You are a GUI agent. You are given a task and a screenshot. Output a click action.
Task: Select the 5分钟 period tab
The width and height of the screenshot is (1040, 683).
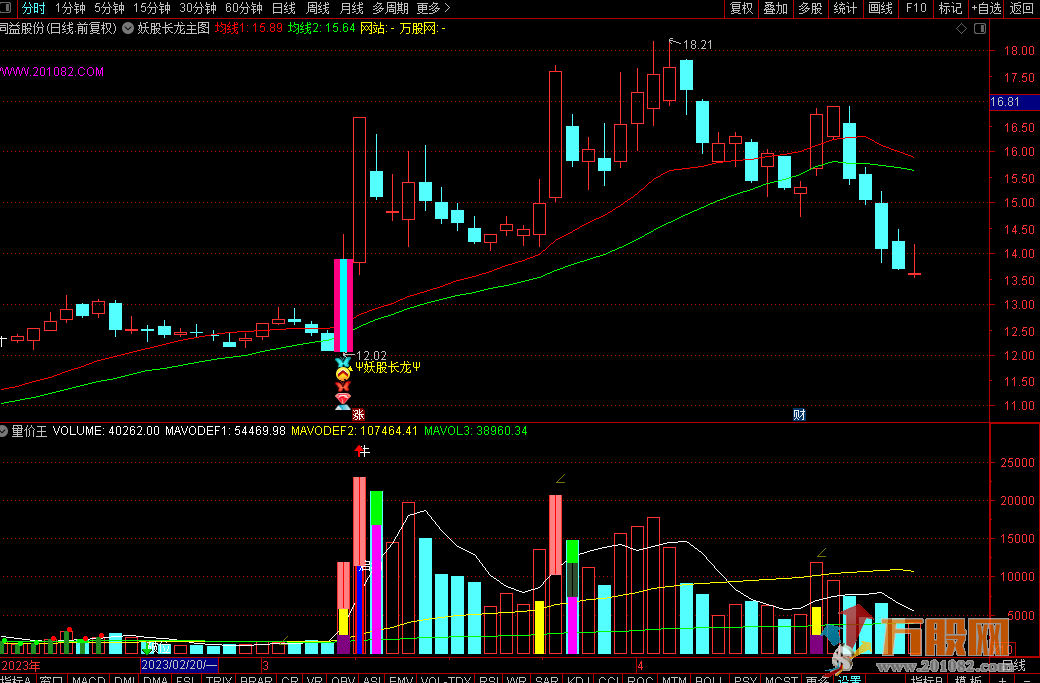coord(109,8)
